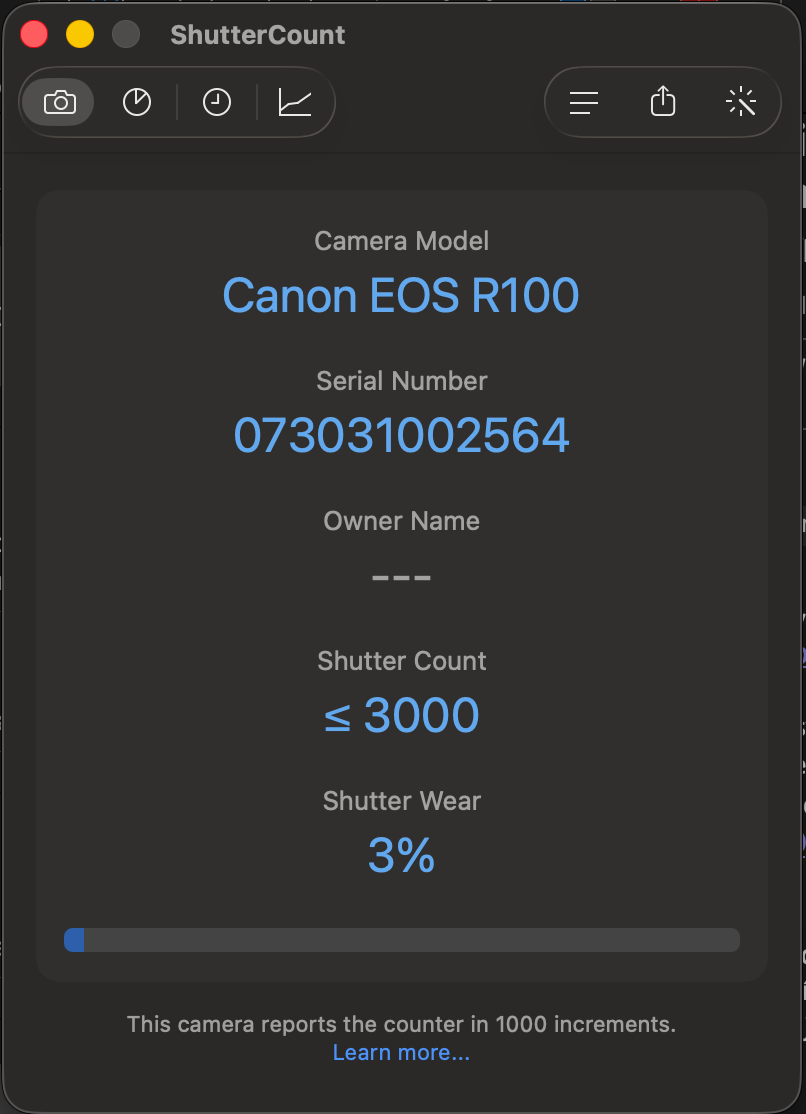Click the Canon EOS R100 model name
806x1114 pixels.
[x=401, y=296]
